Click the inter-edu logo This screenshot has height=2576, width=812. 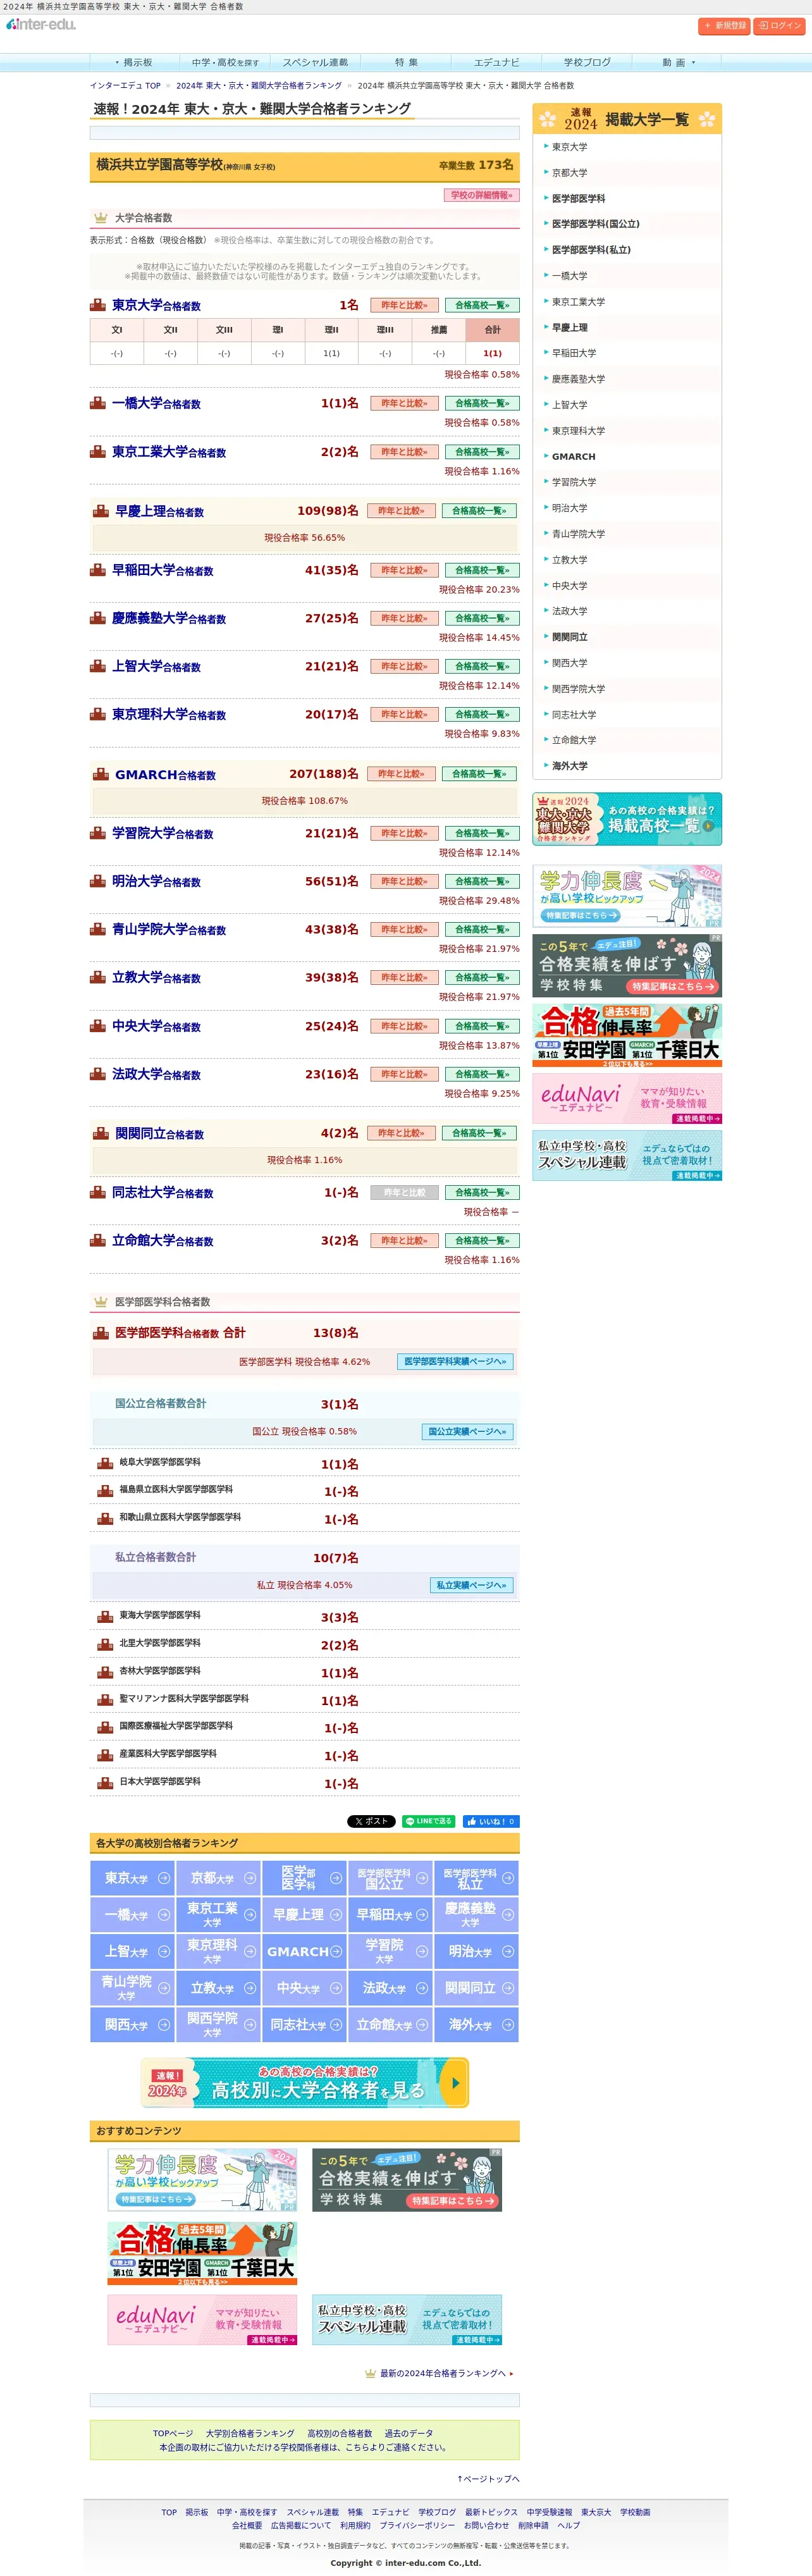click(x=40, y=24)
